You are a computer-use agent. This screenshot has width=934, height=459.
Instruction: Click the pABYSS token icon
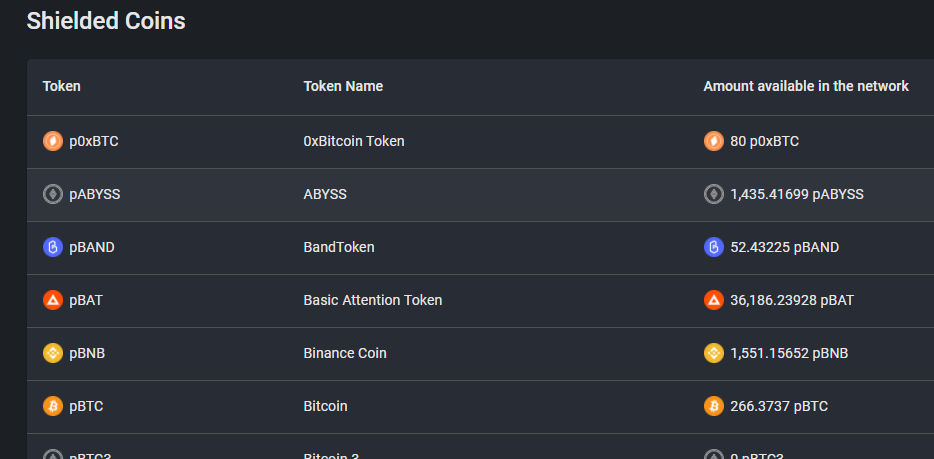click(x=53, y=194)
